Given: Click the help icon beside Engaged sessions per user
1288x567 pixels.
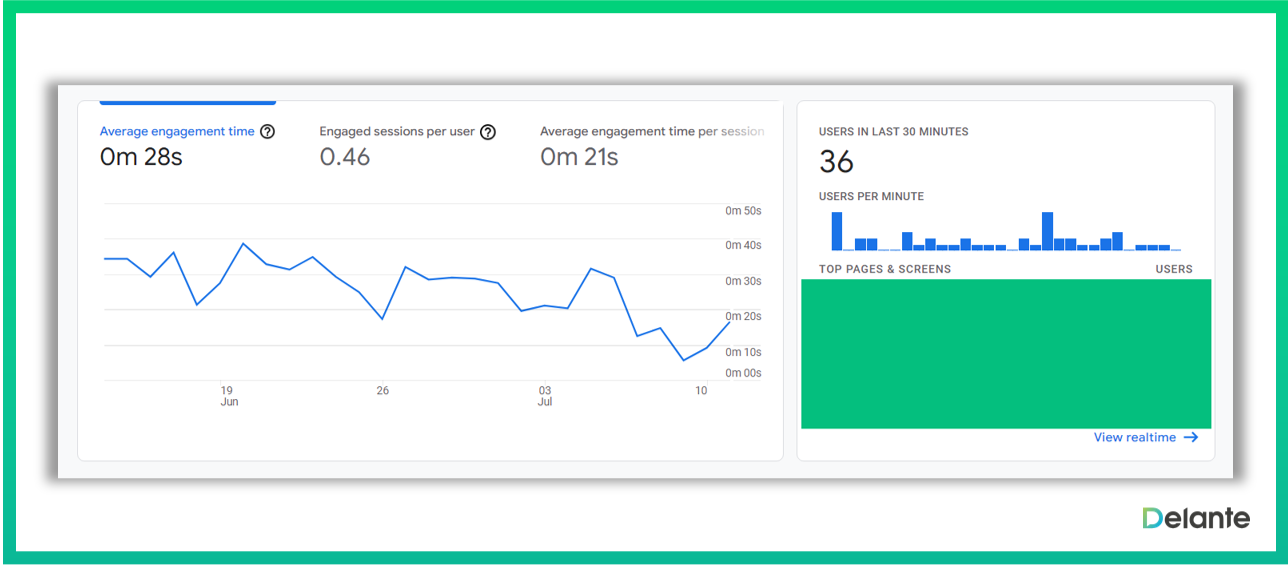Looking at the screenshot, I should (x=488, y=132).
